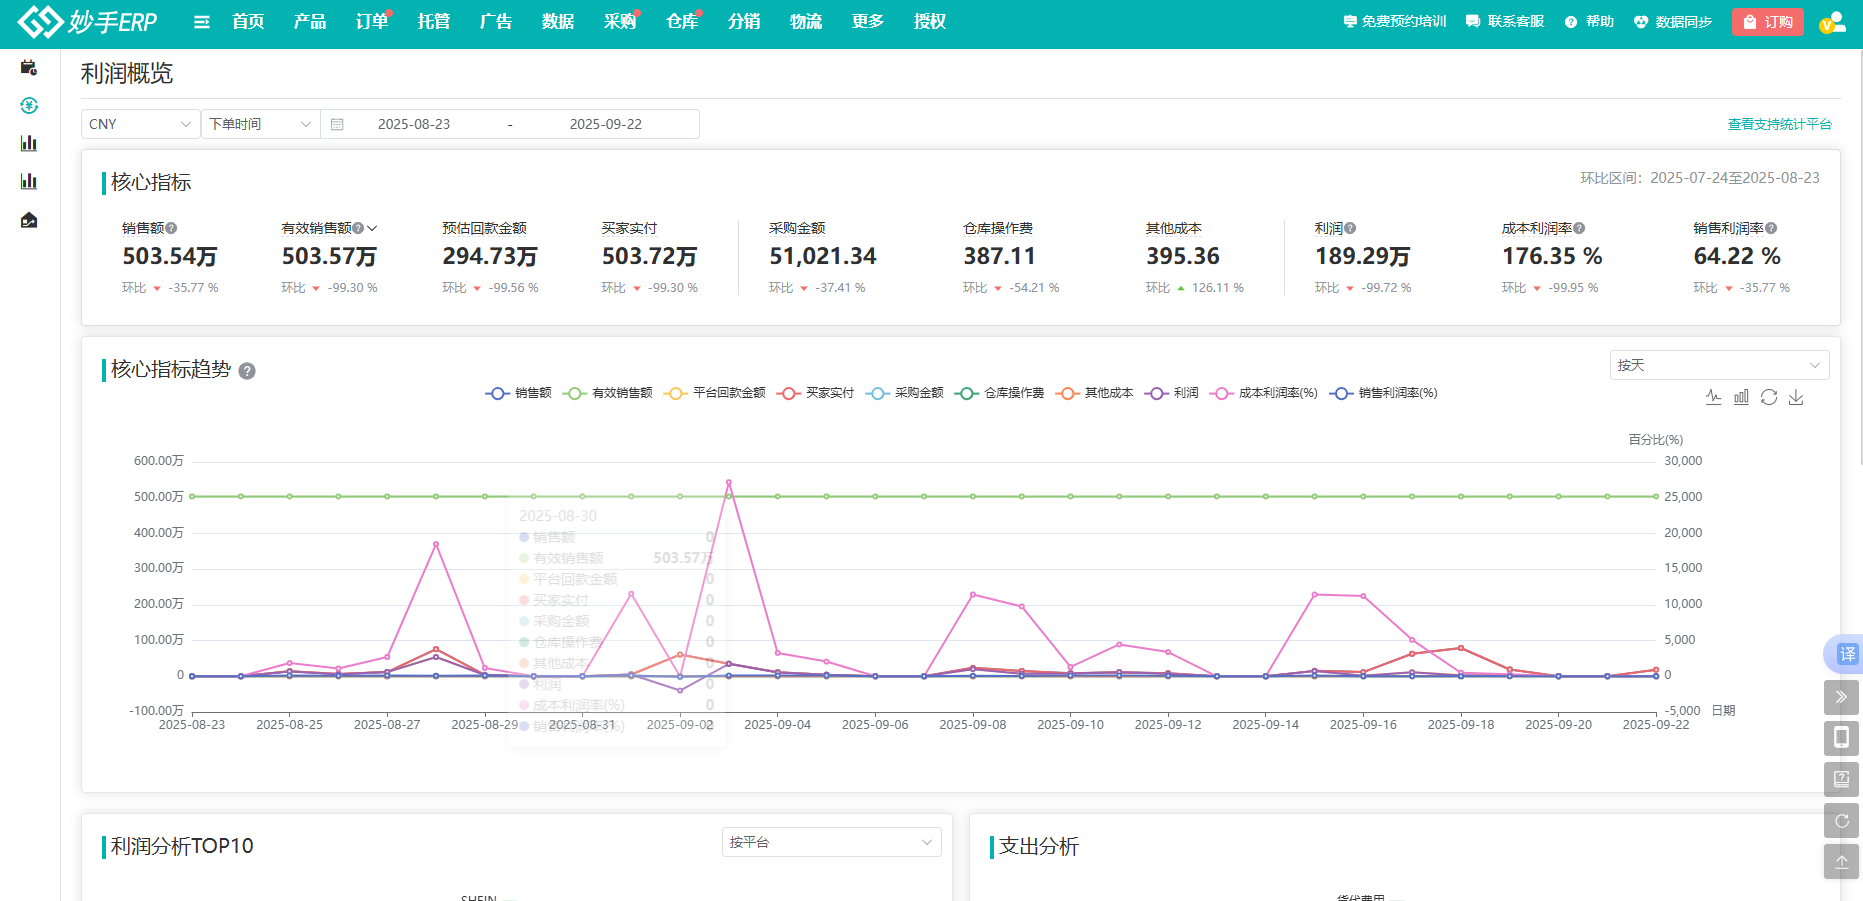This screenshot has width=1863, height=901.
Task: Expand the 下单时间 time type dropdown
Action: pyautogui.click(x=260, y=124)
